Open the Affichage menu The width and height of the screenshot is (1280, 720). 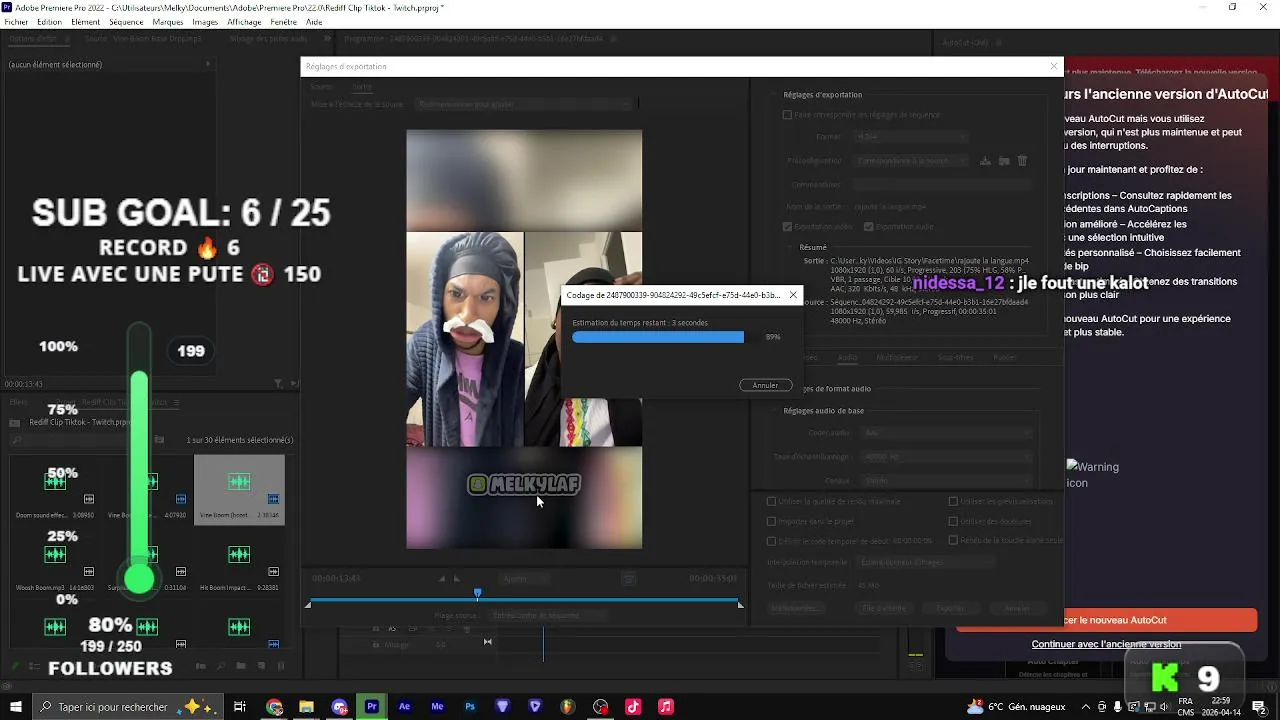click(245, 21)
